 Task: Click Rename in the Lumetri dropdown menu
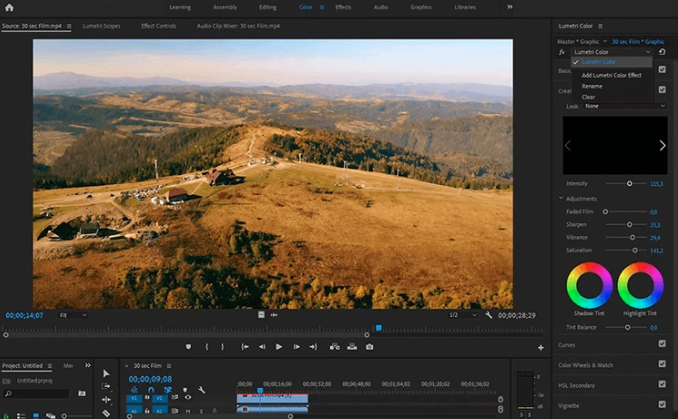(592, 86)
